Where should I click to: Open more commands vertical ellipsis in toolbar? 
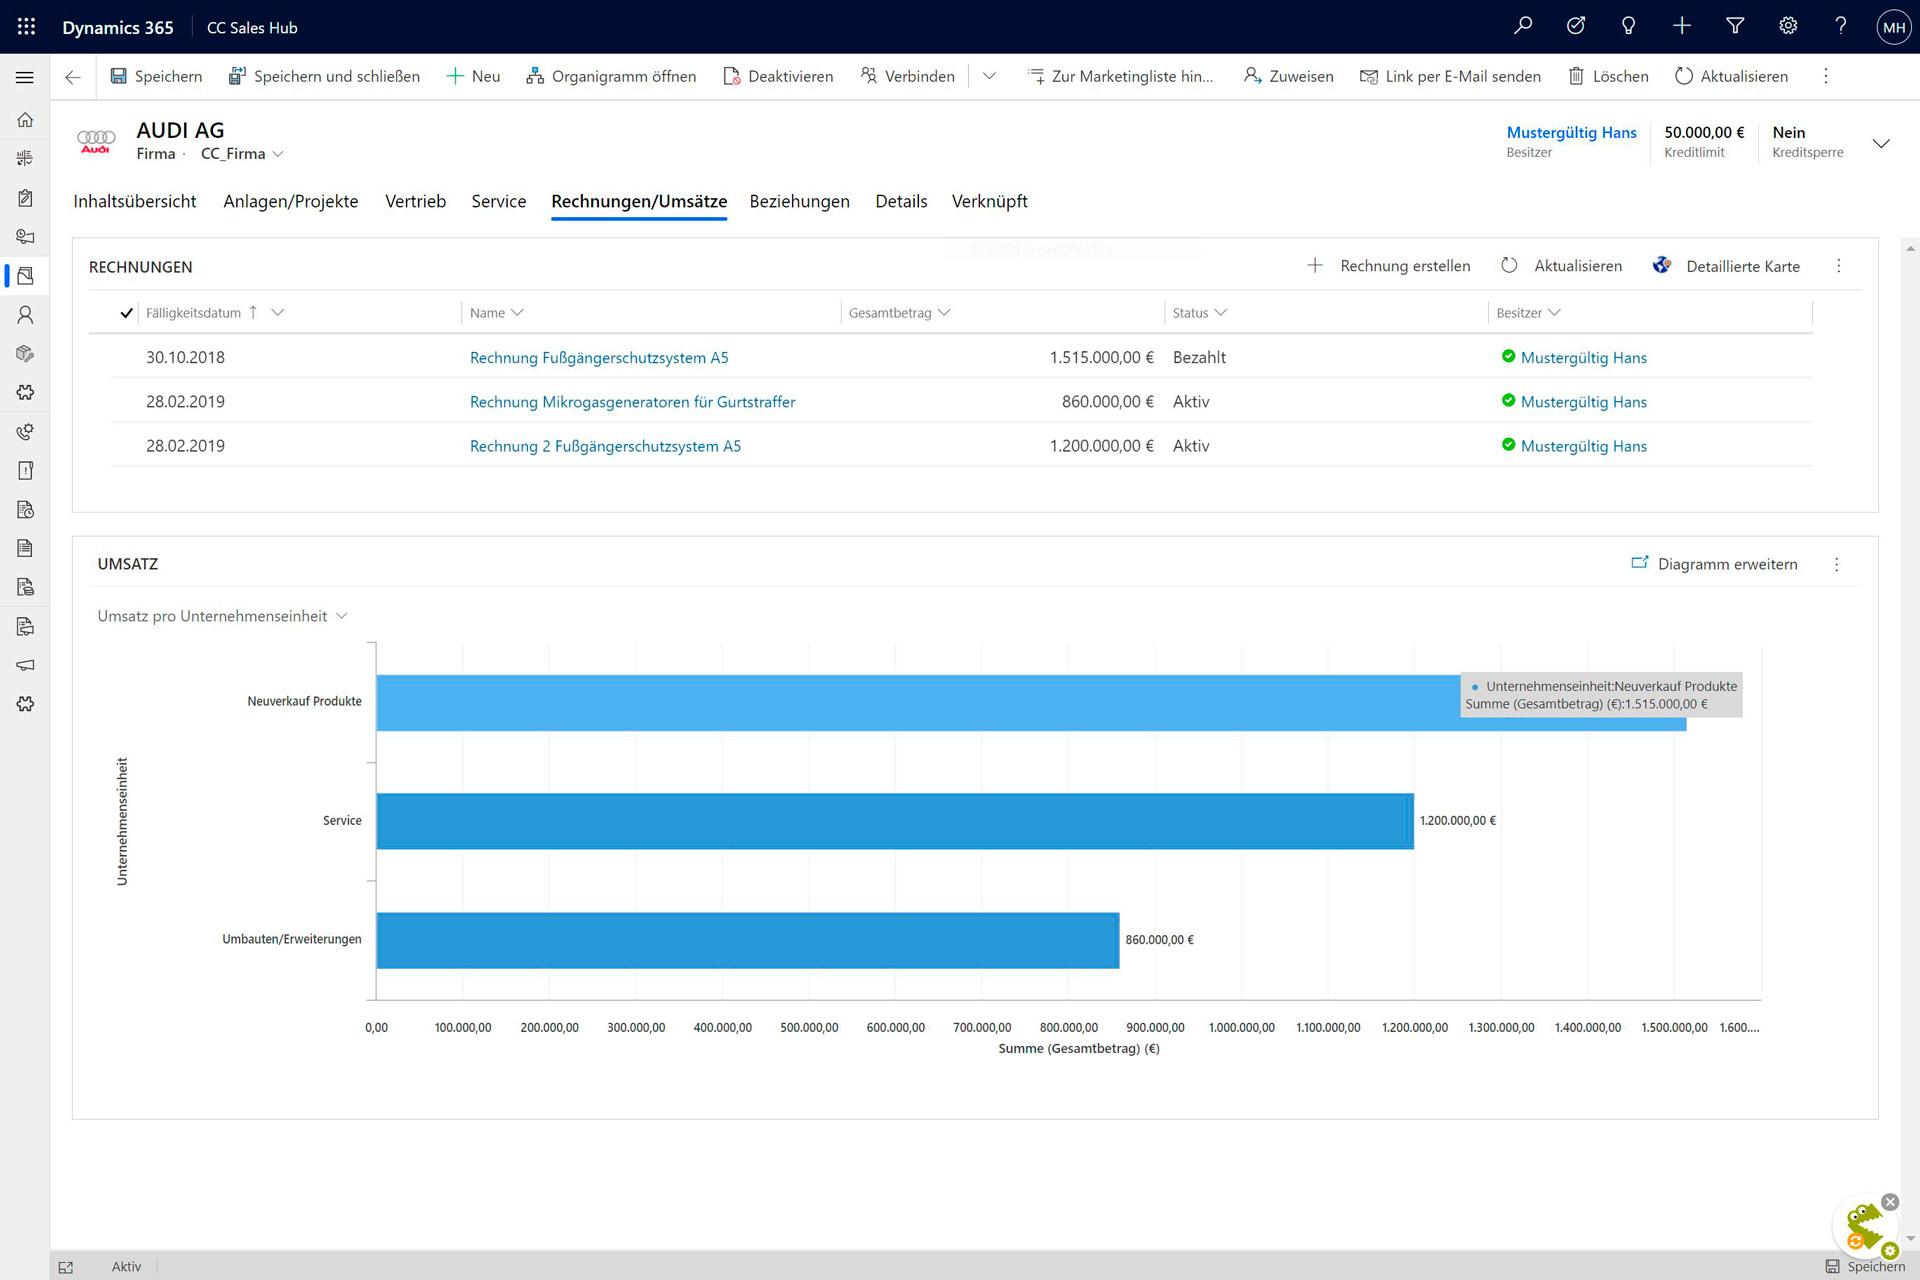point(1826,76)
